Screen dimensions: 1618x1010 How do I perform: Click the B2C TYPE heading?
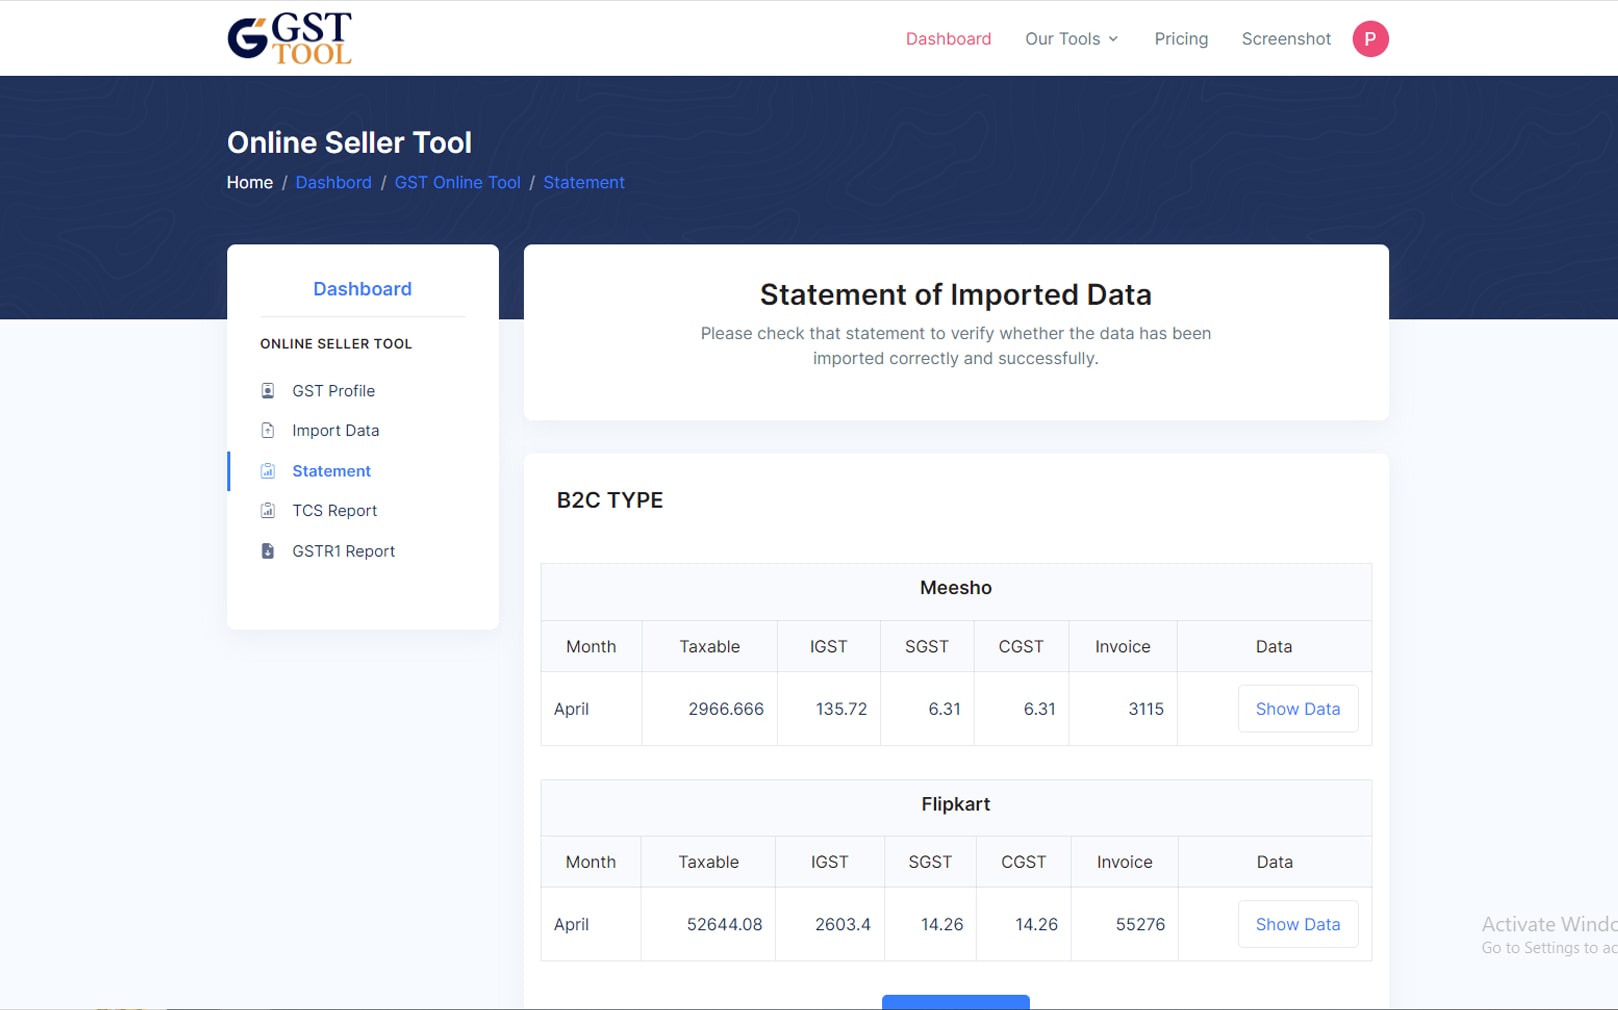coord(610,500)
